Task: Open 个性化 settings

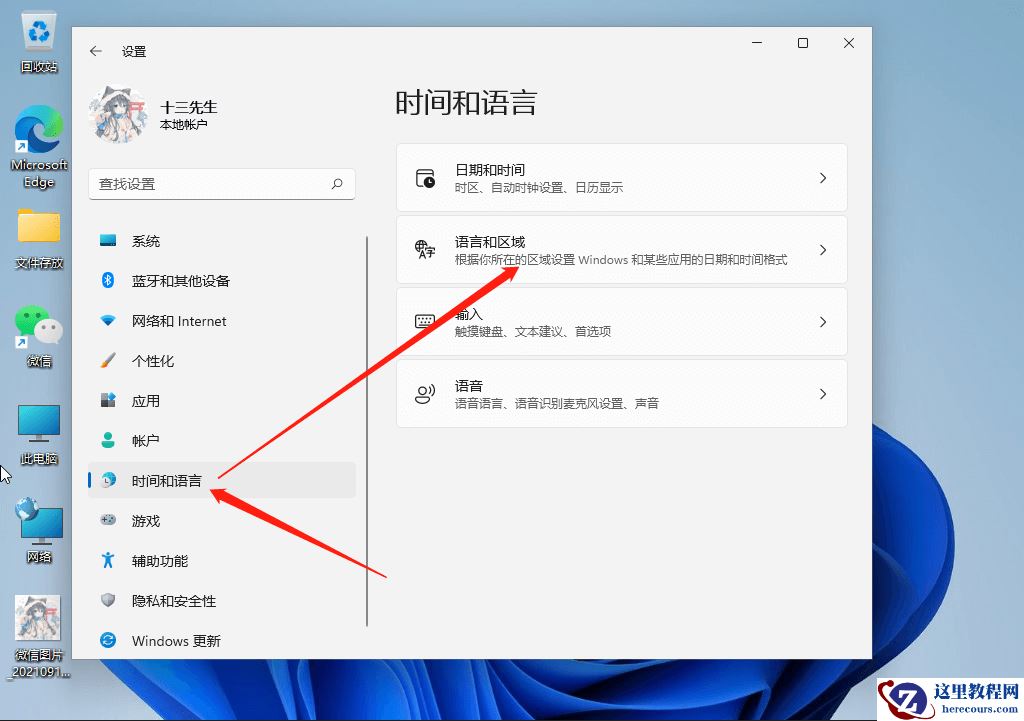Action: [155, 361]
